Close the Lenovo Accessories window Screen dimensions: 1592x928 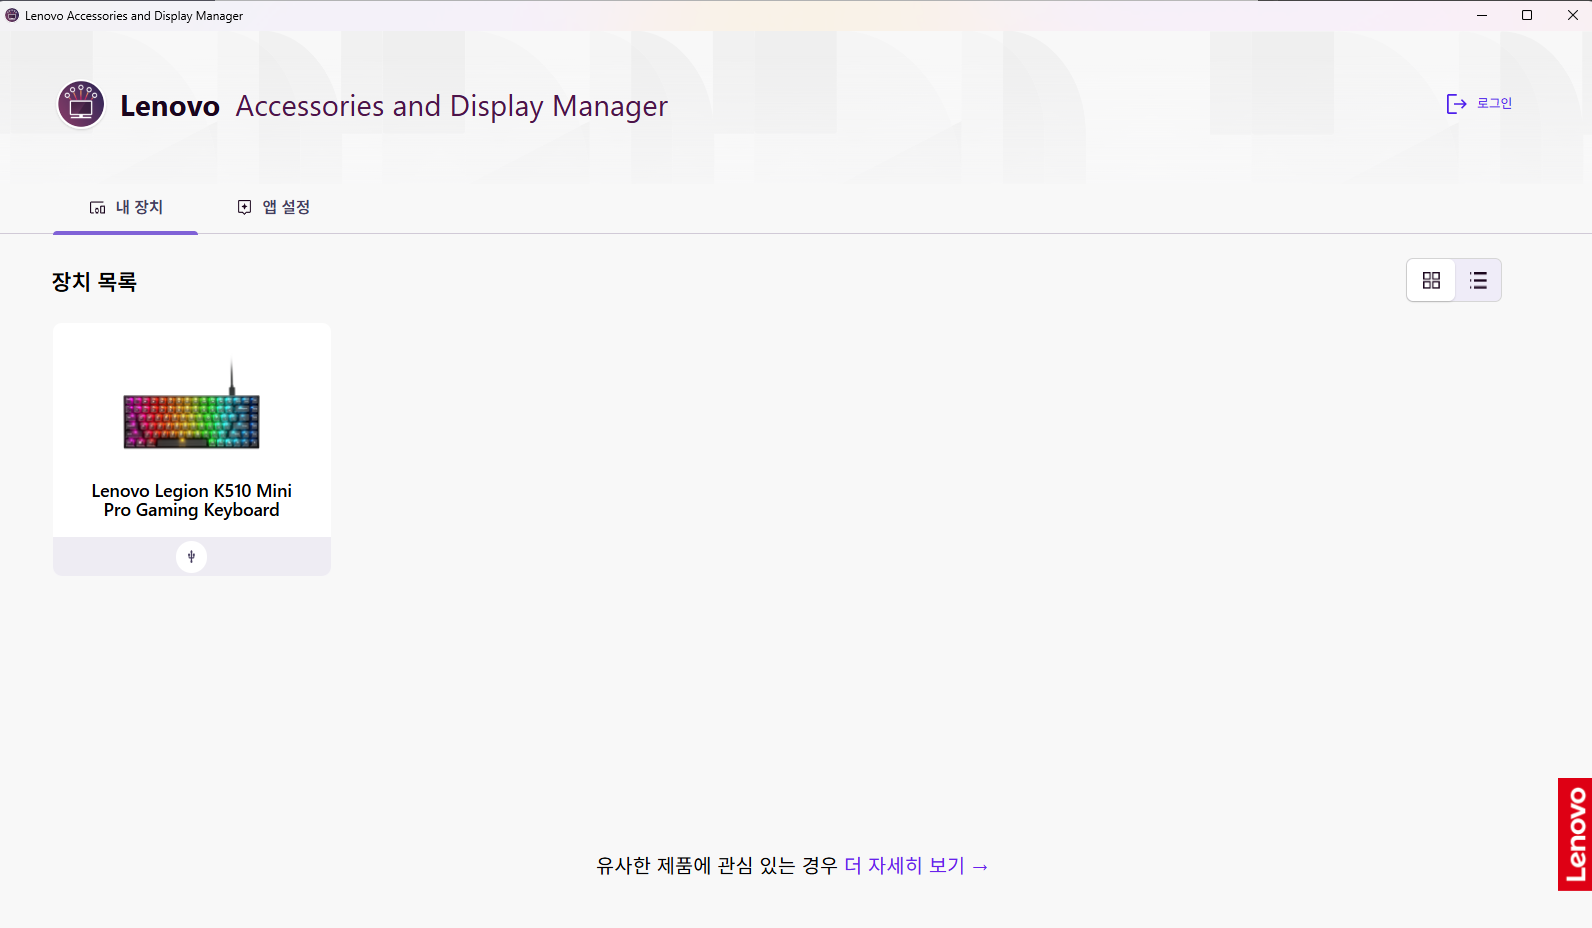1572,15
